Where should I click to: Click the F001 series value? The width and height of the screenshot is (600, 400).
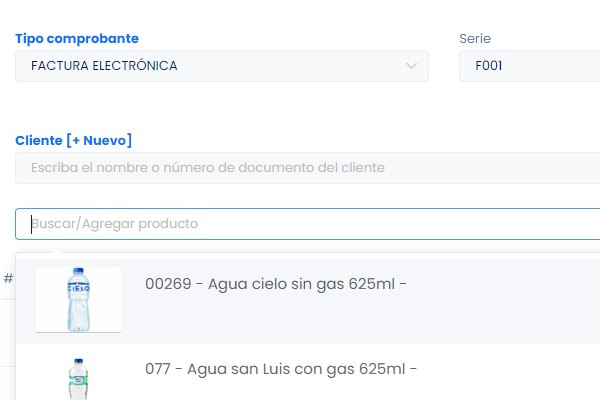pos(488,66)
